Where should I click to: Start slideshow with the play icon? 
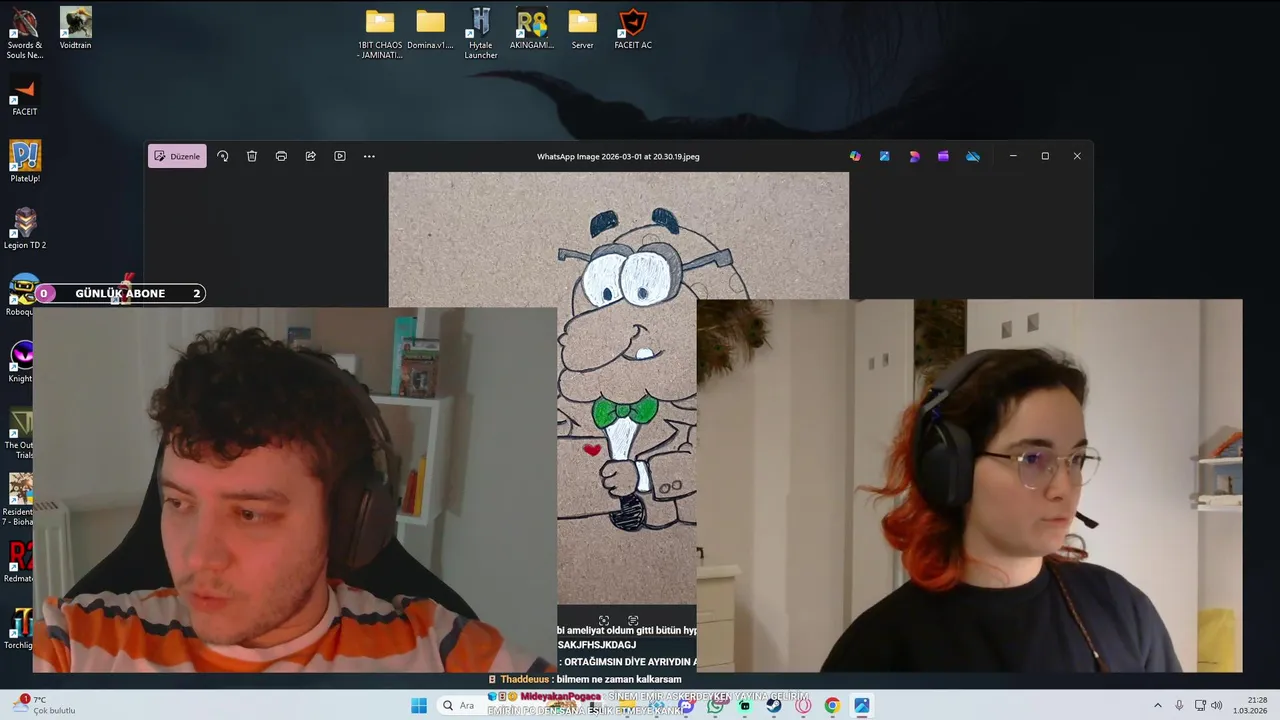click(x=340, y=156)
